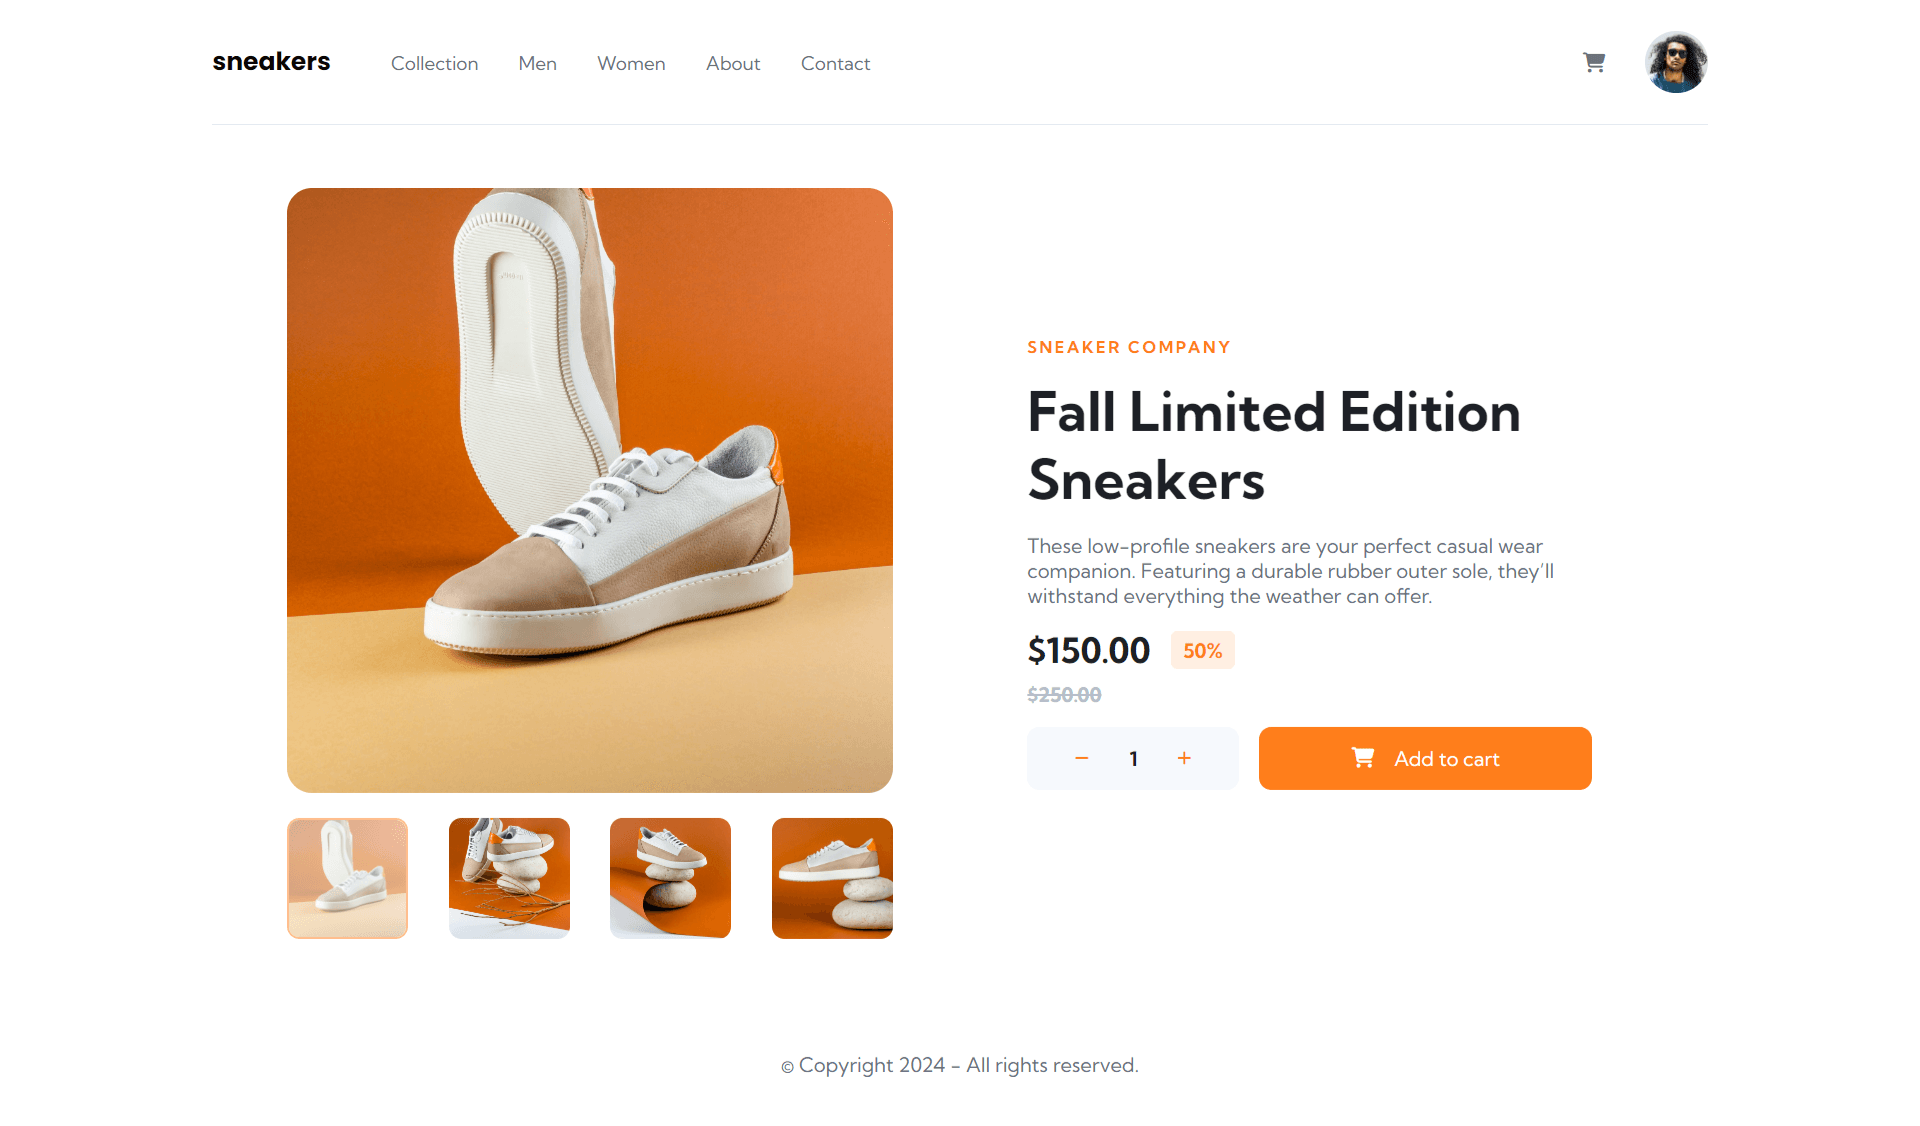Choose third thumbnail with shoe on stones
Image resolution: width=1920 pixels, height=1126 pixels.
[670, 878]
